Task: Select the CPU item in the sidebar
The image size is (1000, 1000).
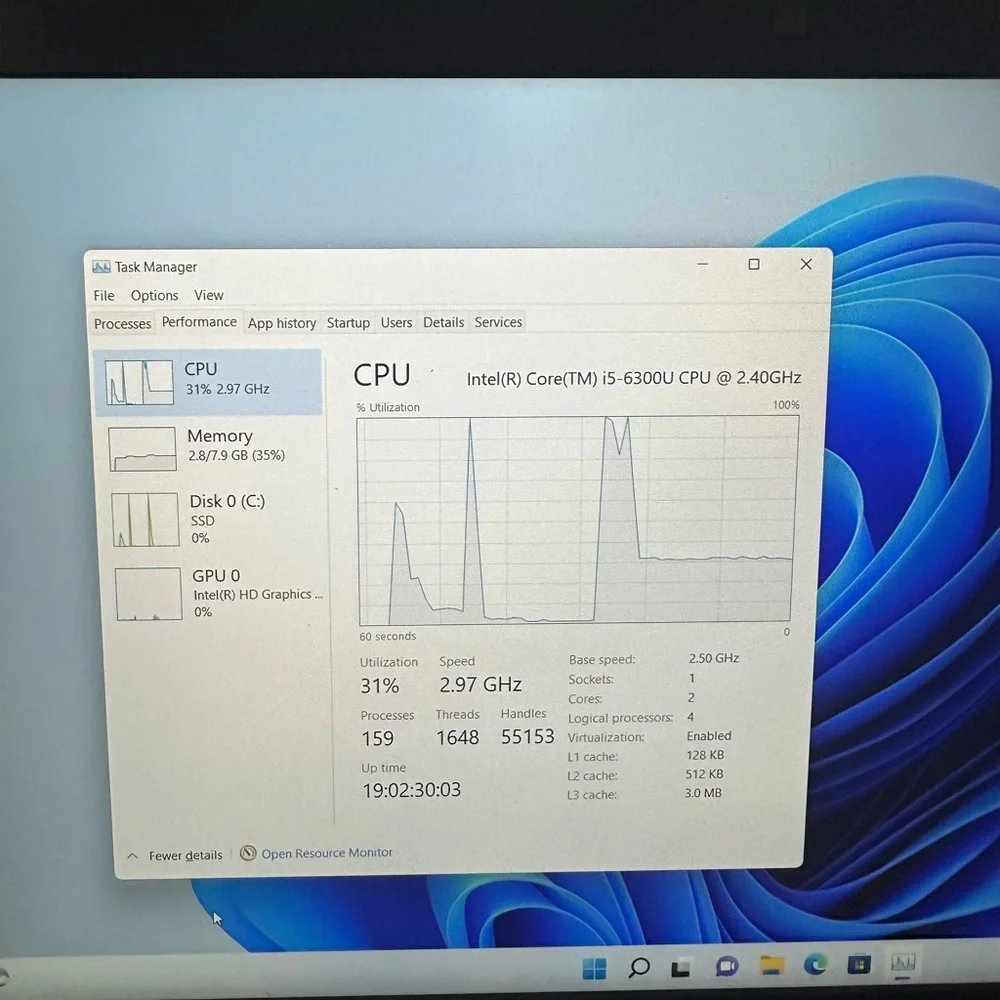Action: click(x=208, y=382)
